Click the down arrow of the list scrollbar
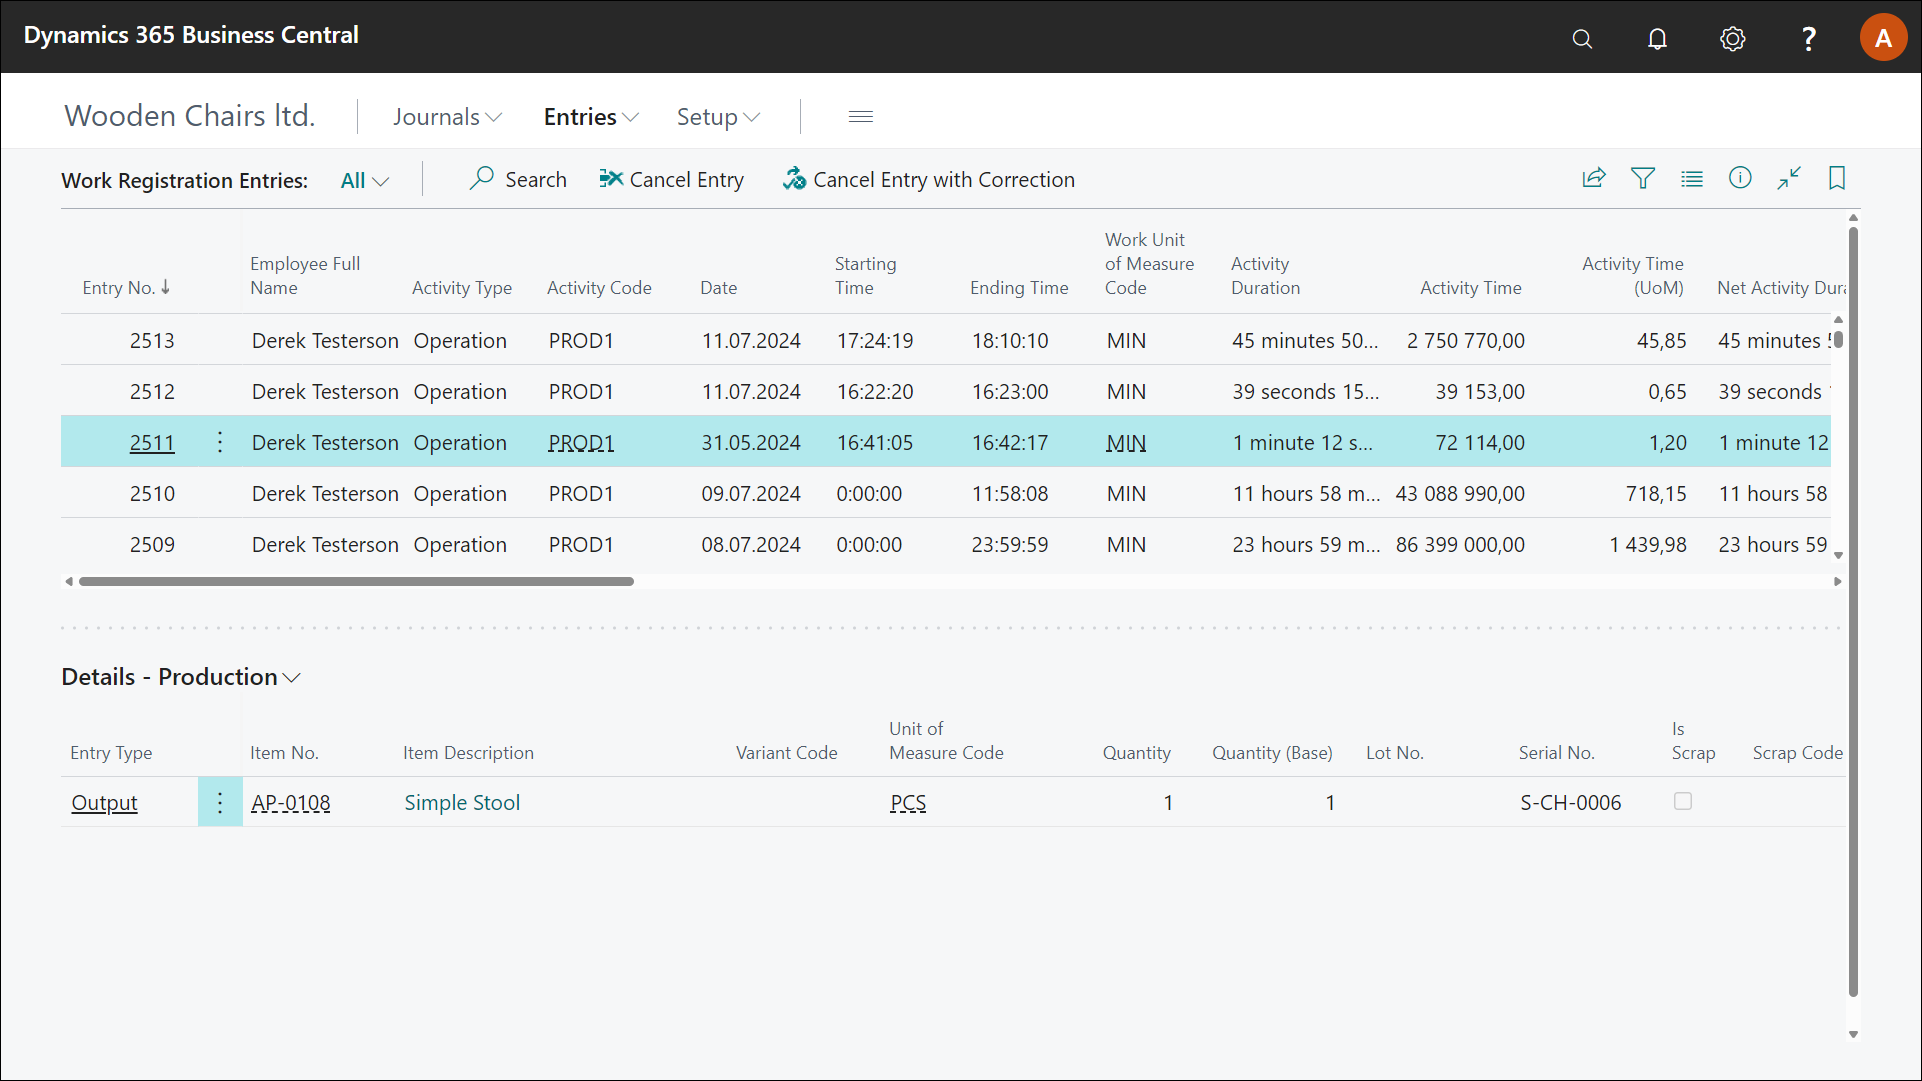 pos(1838,555)
